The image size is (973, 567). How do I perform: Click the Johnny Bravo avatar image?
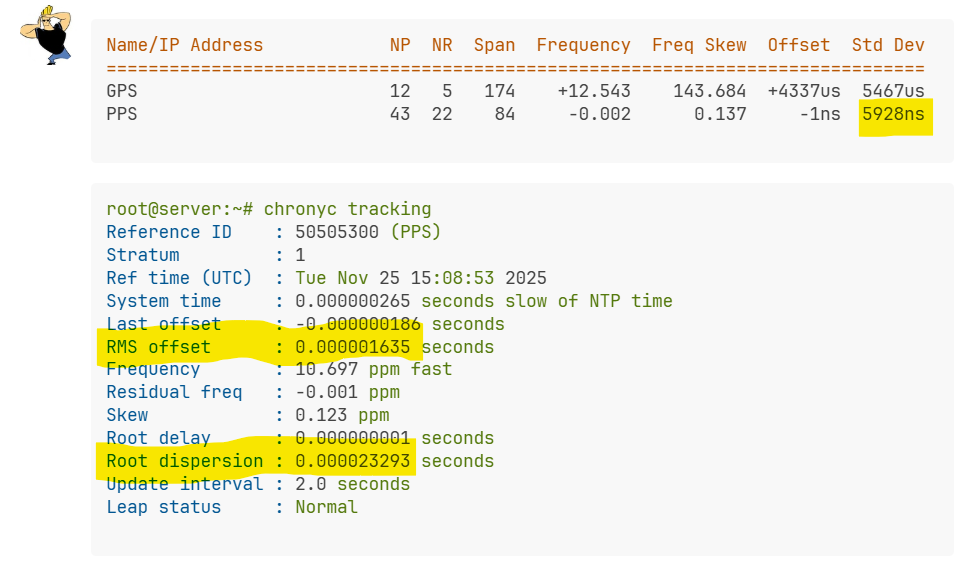click(46, 35)
